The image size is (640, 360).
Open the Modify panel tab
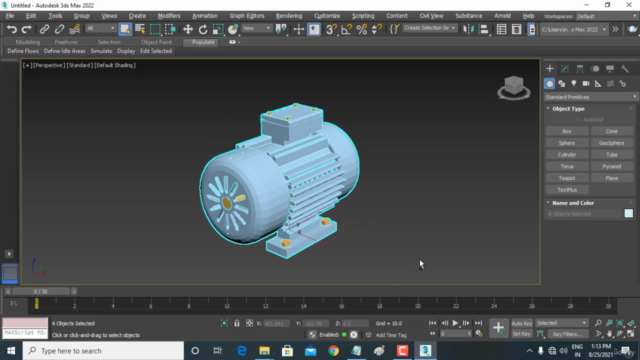tap(565, 69)
